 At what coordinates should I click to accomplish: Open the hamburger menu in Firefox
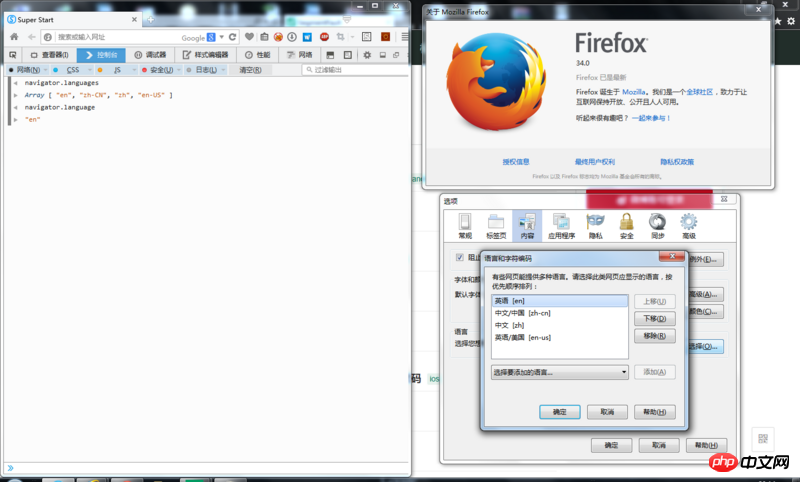pyautogui.click(x=405, y=37)
